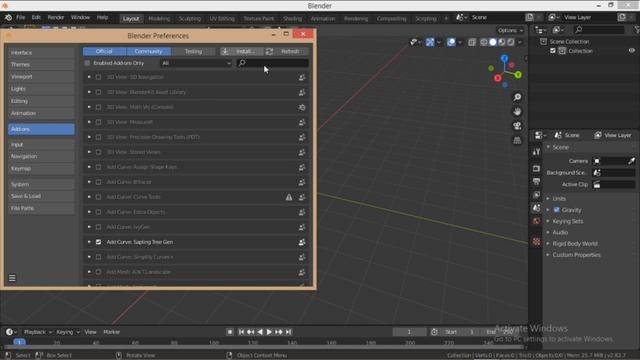Open the File menu
Viewport: 640px width, 360px height.
point(20,18)
